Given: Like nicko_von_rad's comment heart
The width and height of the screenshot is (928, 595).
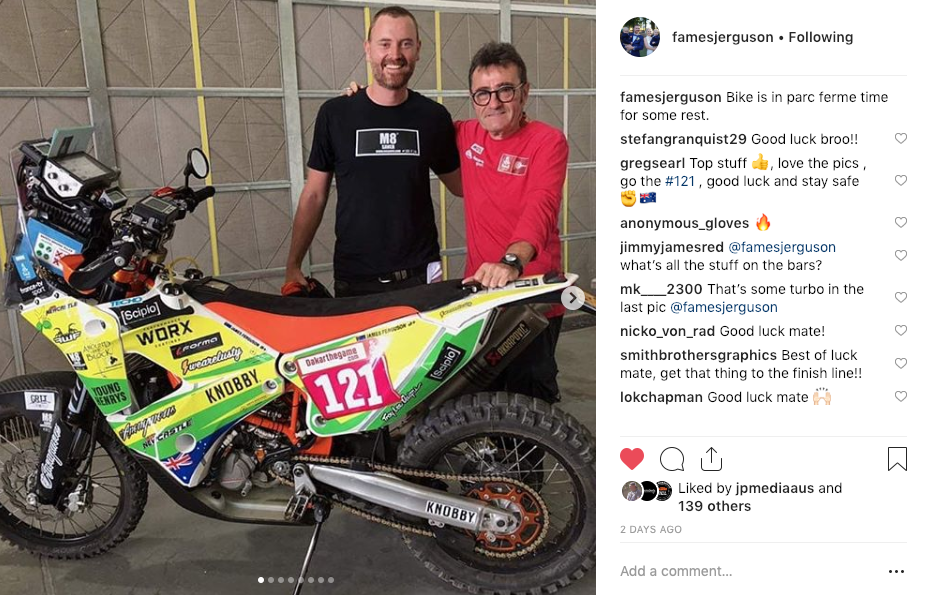Looking at the screenshot, I should [x=900, y=330].
